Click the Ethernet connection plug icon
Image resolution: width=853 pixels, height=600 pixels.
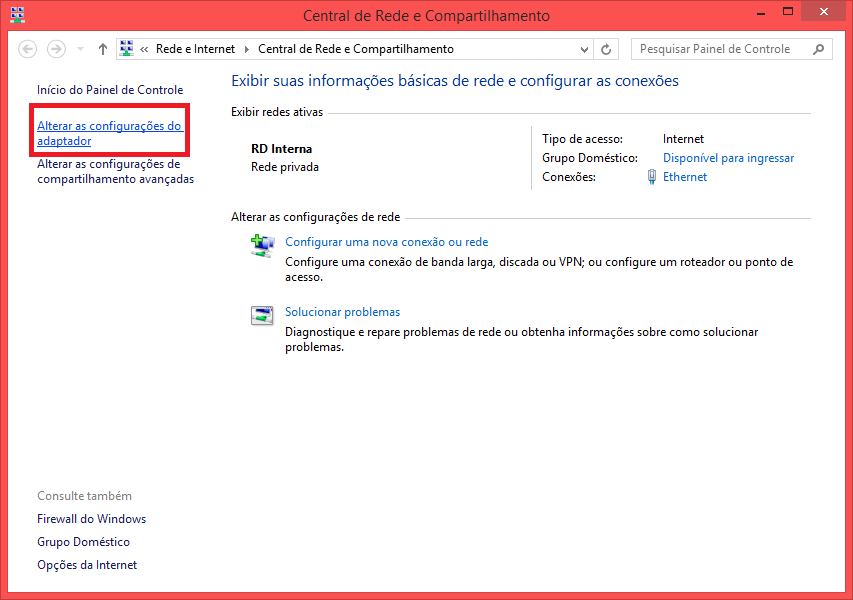tap(652, 177)
